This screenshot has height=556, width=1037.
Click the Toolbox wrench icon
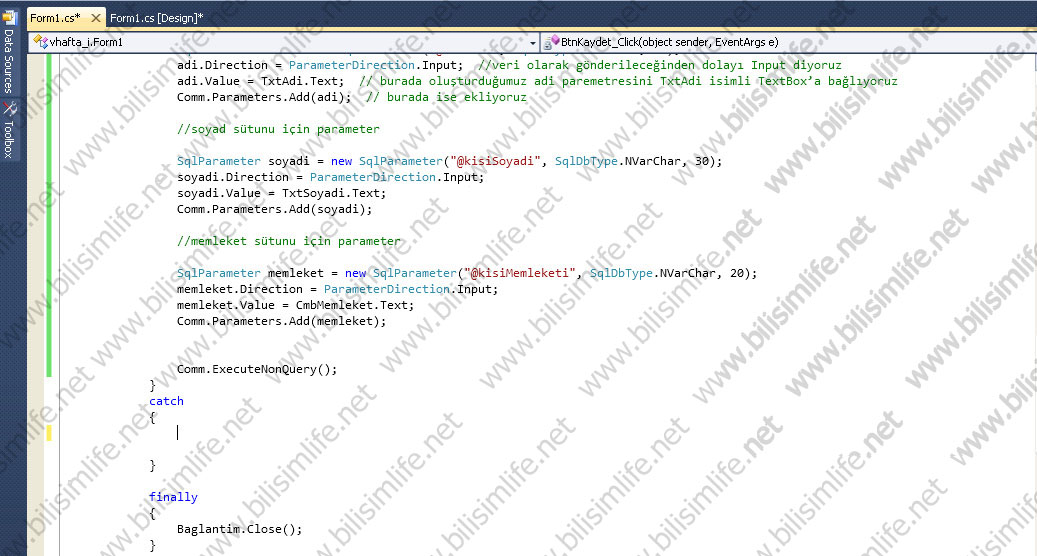[9, 108]
